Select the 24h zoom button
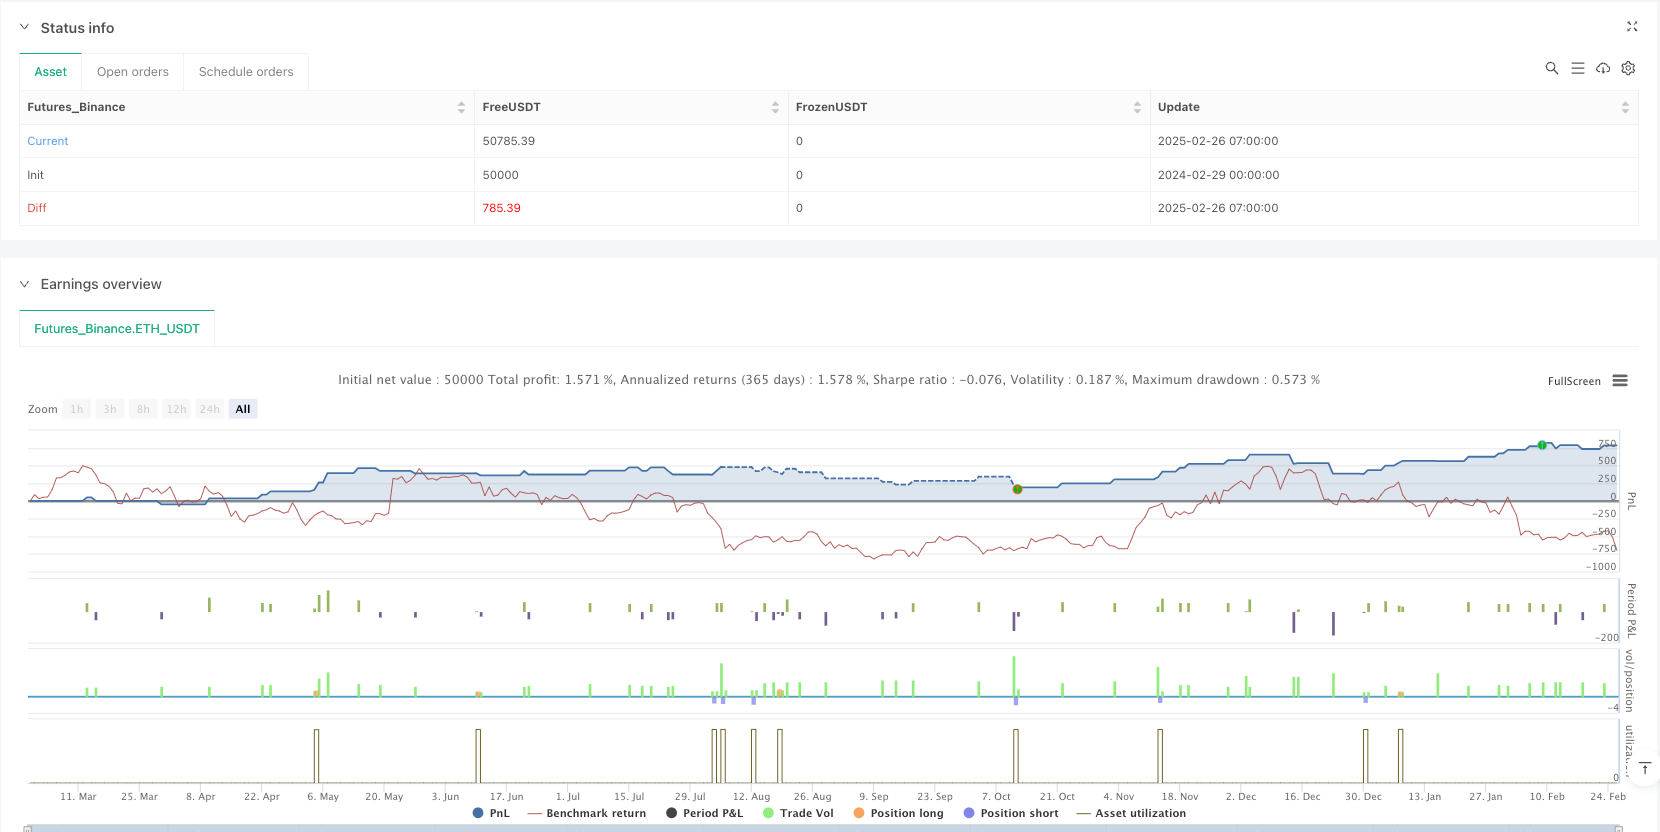The width and height of the screenshot is (1660, 832). (x=209, y=409)
